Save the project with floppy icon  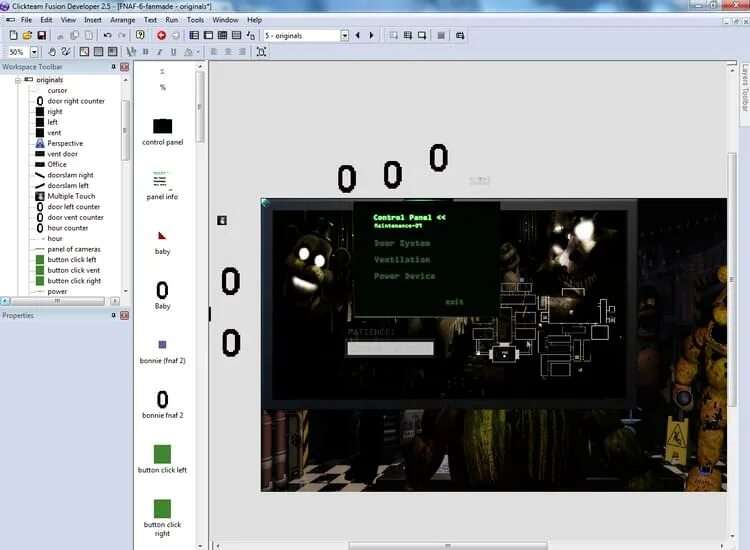coord(42,35)
